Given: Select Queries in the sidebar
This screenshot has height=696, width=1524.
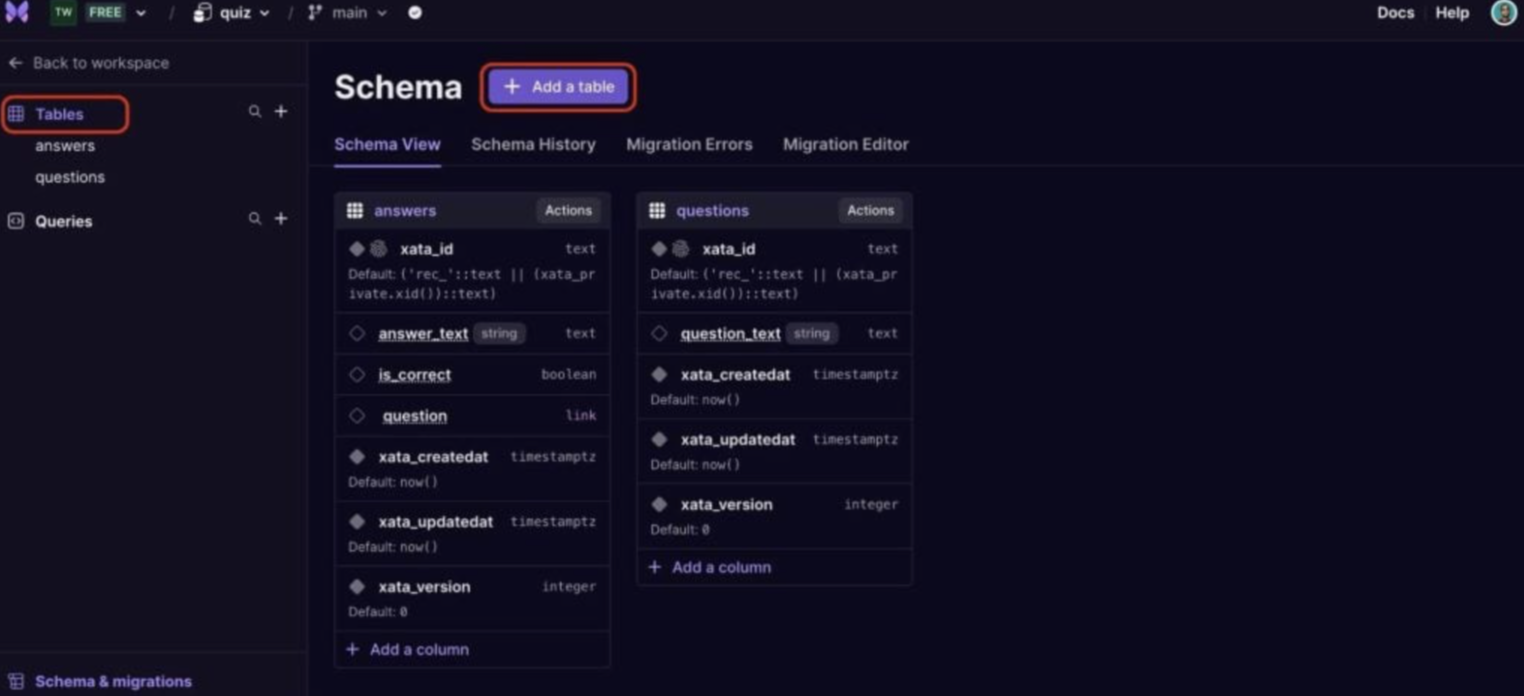Looking at the screenshot, I should pos(64,221).
